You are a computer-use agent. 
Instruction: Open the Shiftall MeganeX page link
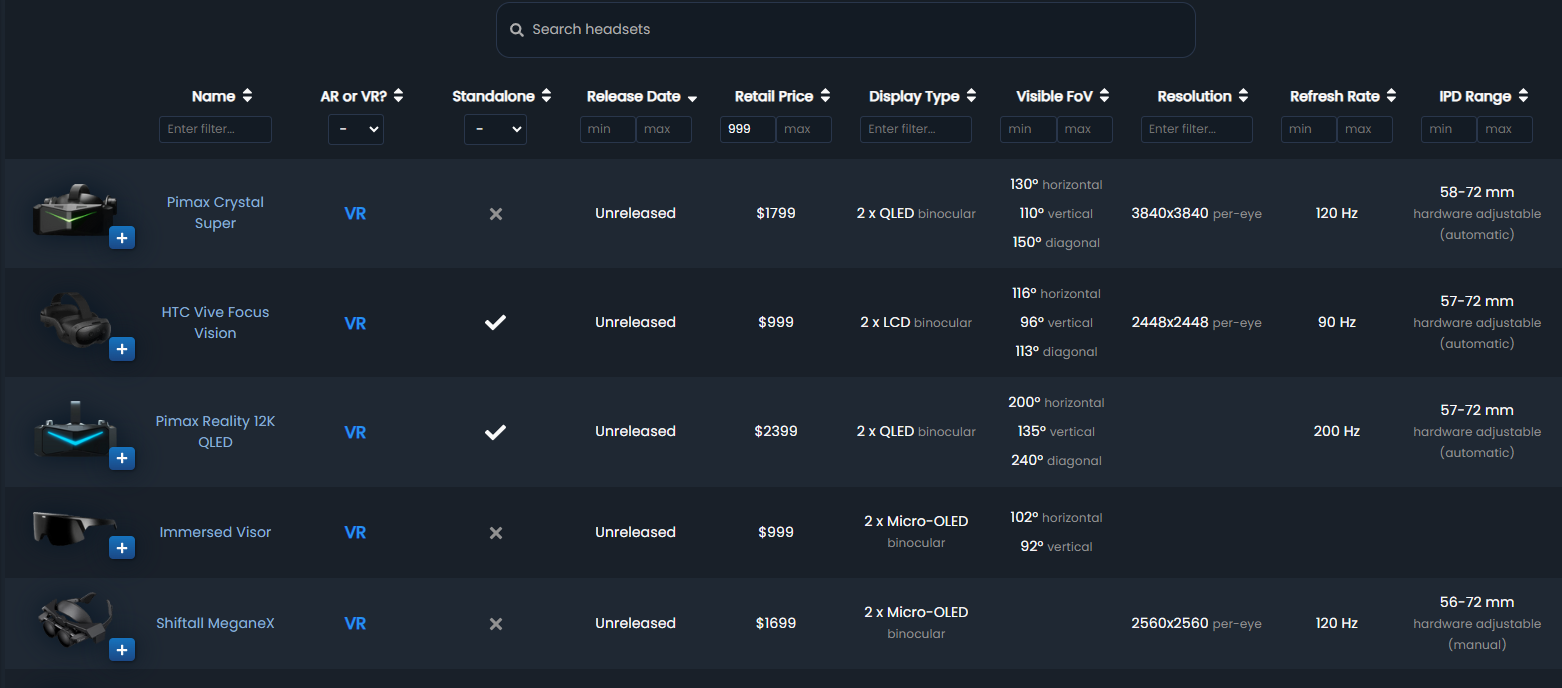pos(215,623)
